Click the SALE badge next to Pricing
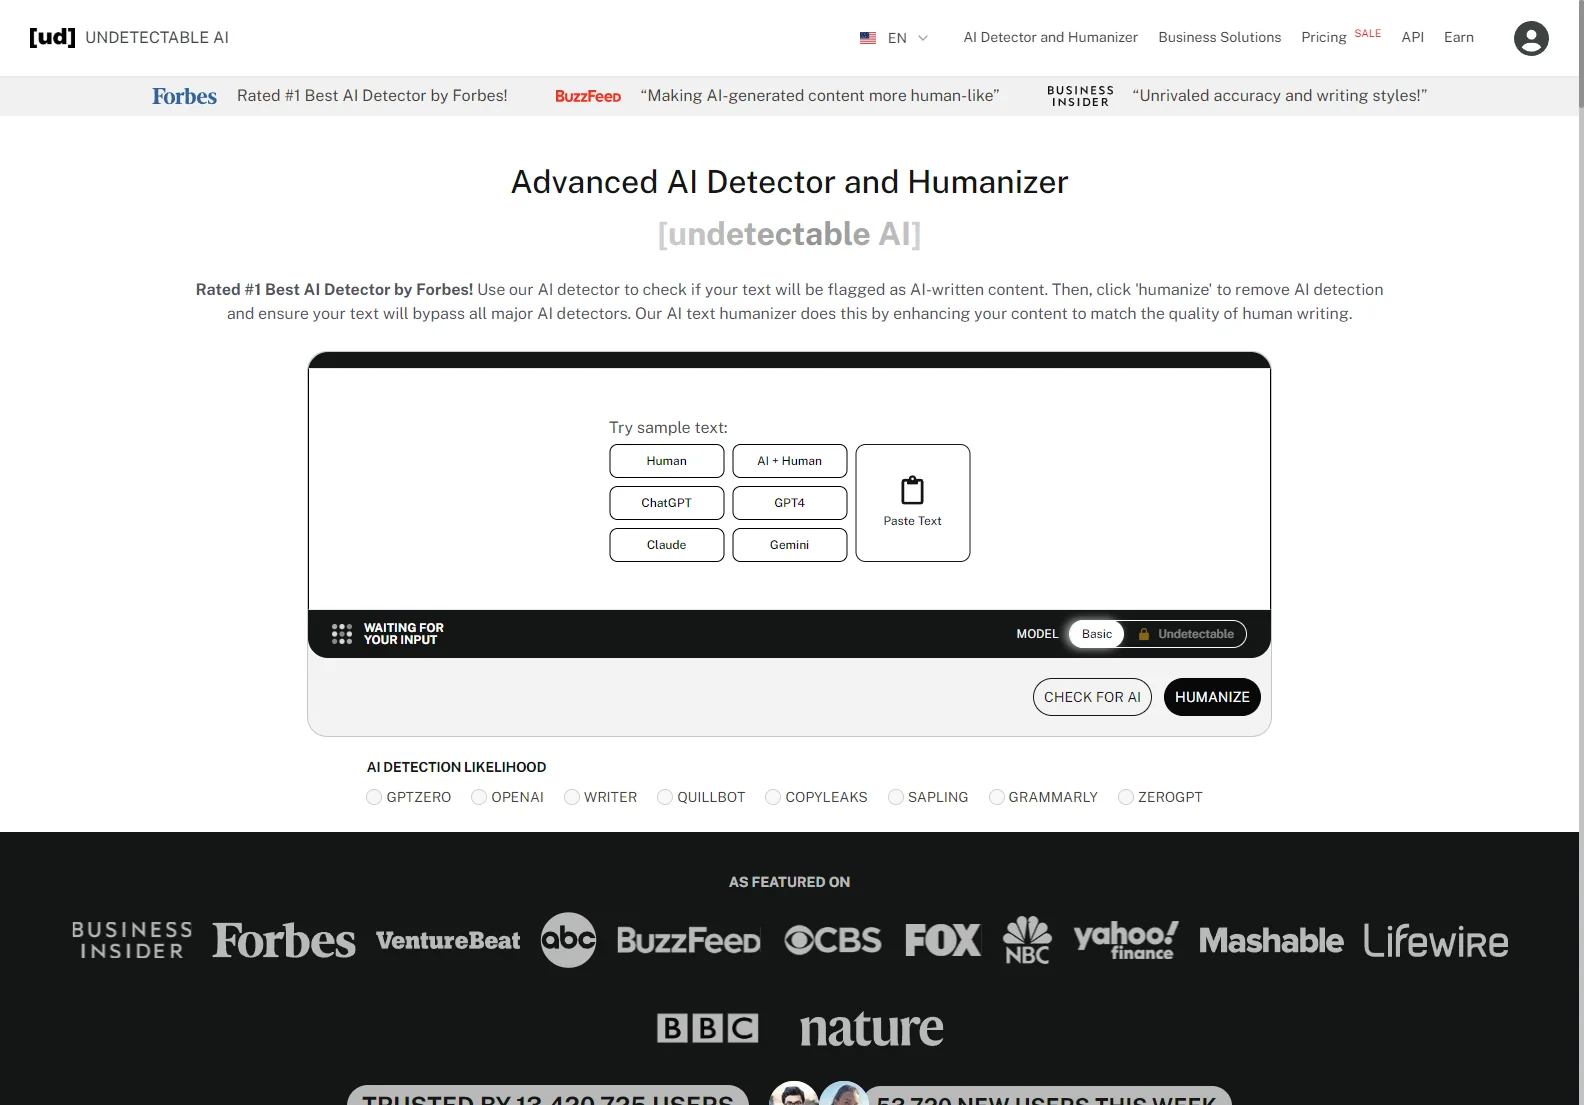Viewport: 1584px width, 1105px height. click(1367, 33)
